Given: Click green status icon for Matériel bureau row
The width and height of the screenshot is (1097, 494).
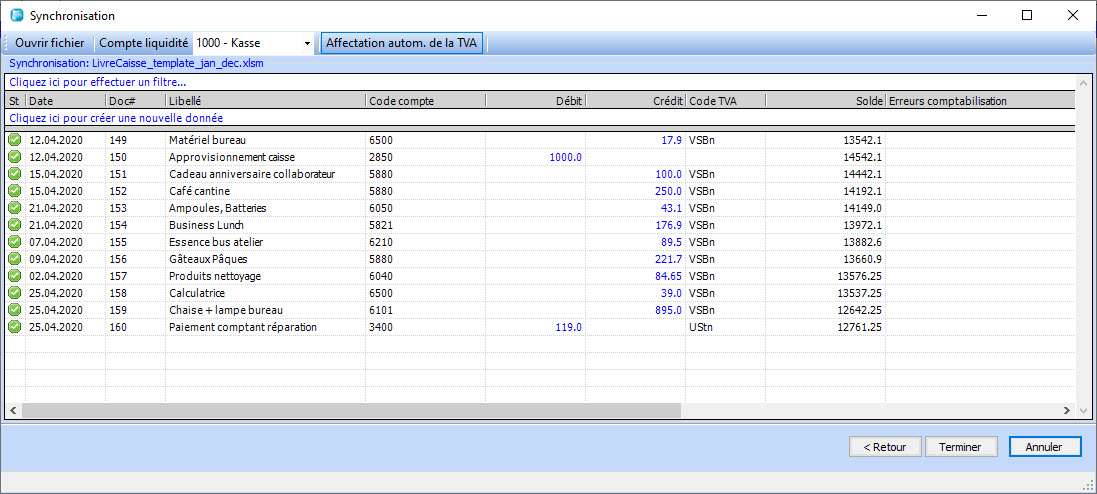Looking at the screenshot, I should click(14, 140).
